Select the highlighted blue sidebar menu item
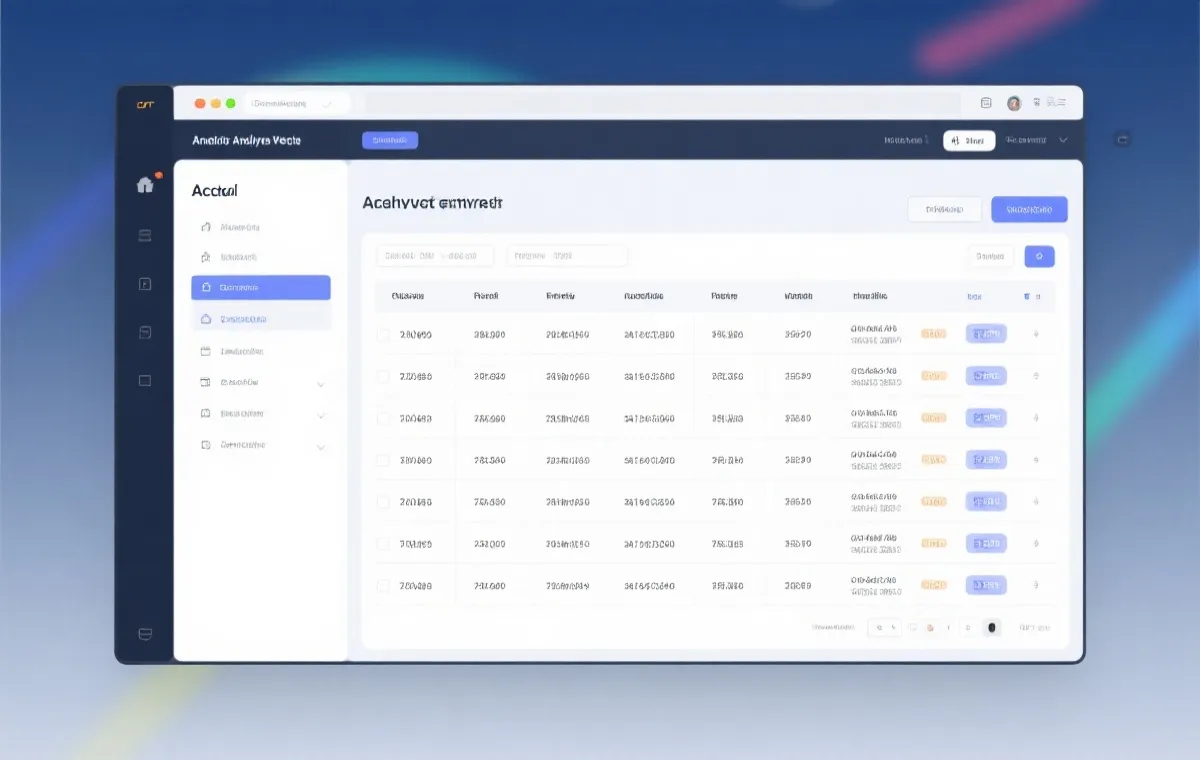This screenshot has height=760, width=1200. [261, 288]
